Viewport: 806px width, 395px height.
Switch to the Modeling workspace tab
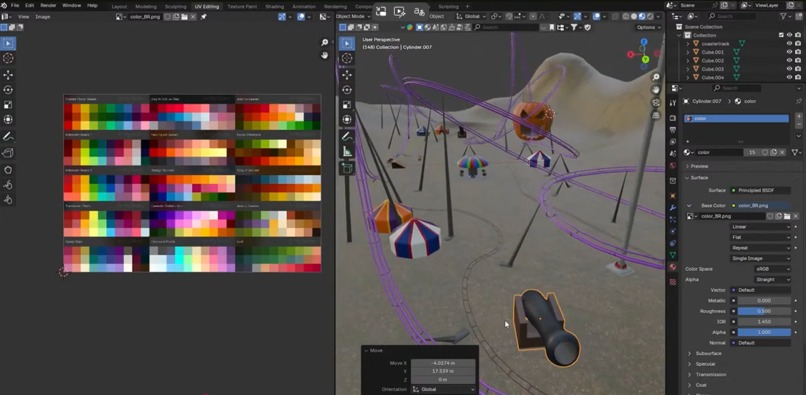[x=146, y=6]
